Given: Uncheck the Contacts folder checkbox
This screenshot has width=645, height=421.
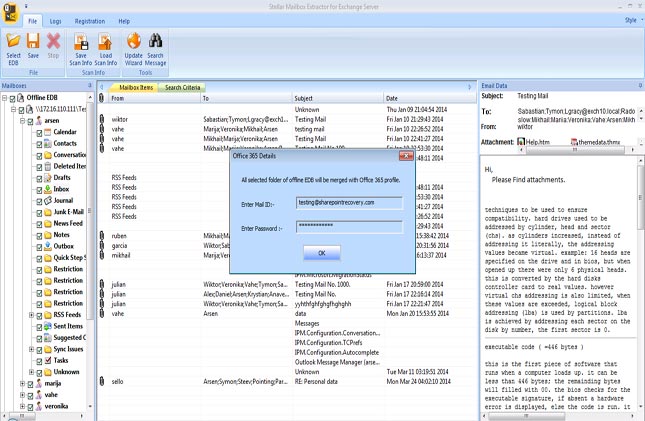Looking at the screenshot, I should 39,144.
